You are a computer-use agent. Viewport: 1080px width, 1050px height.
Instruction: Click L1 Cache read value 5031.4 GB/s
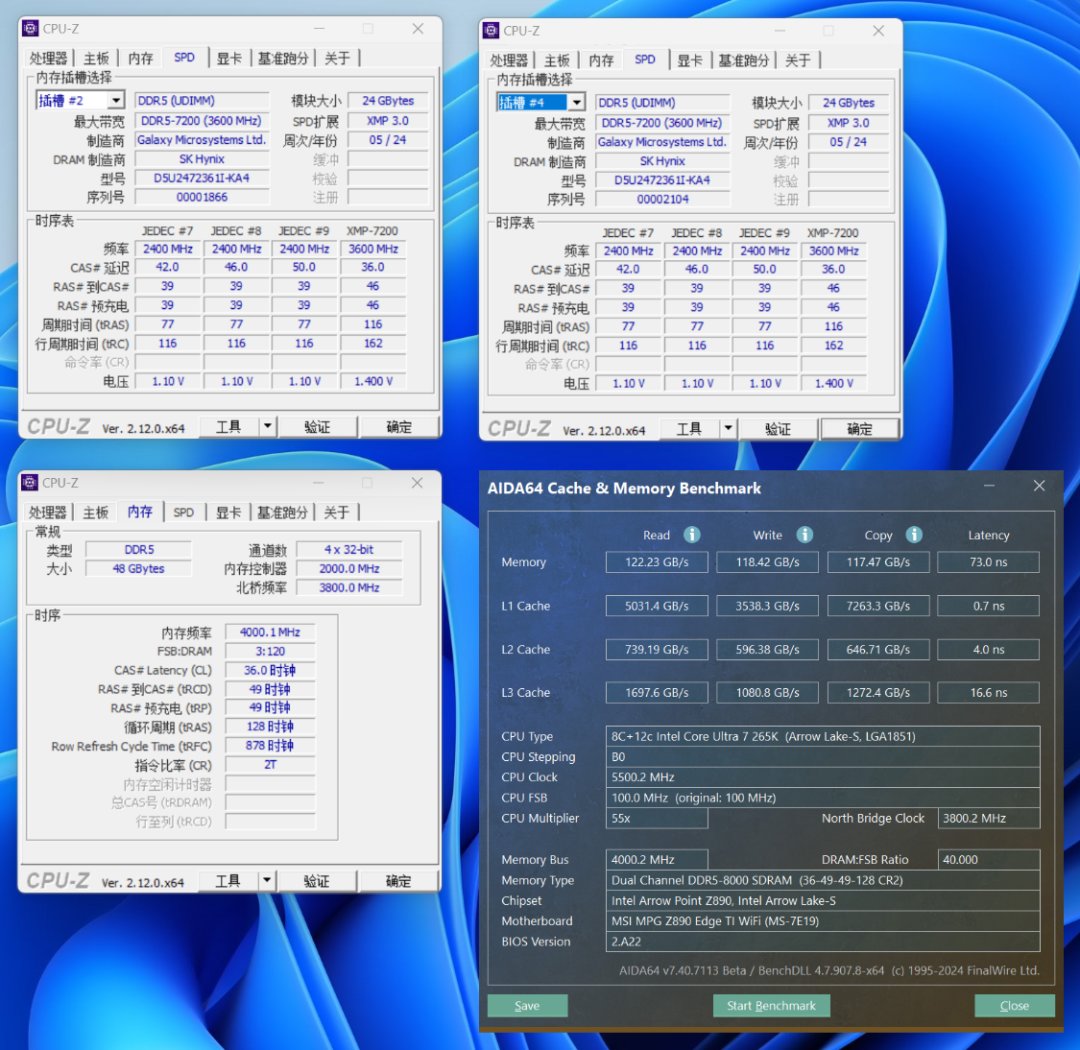tap(657, 606)
